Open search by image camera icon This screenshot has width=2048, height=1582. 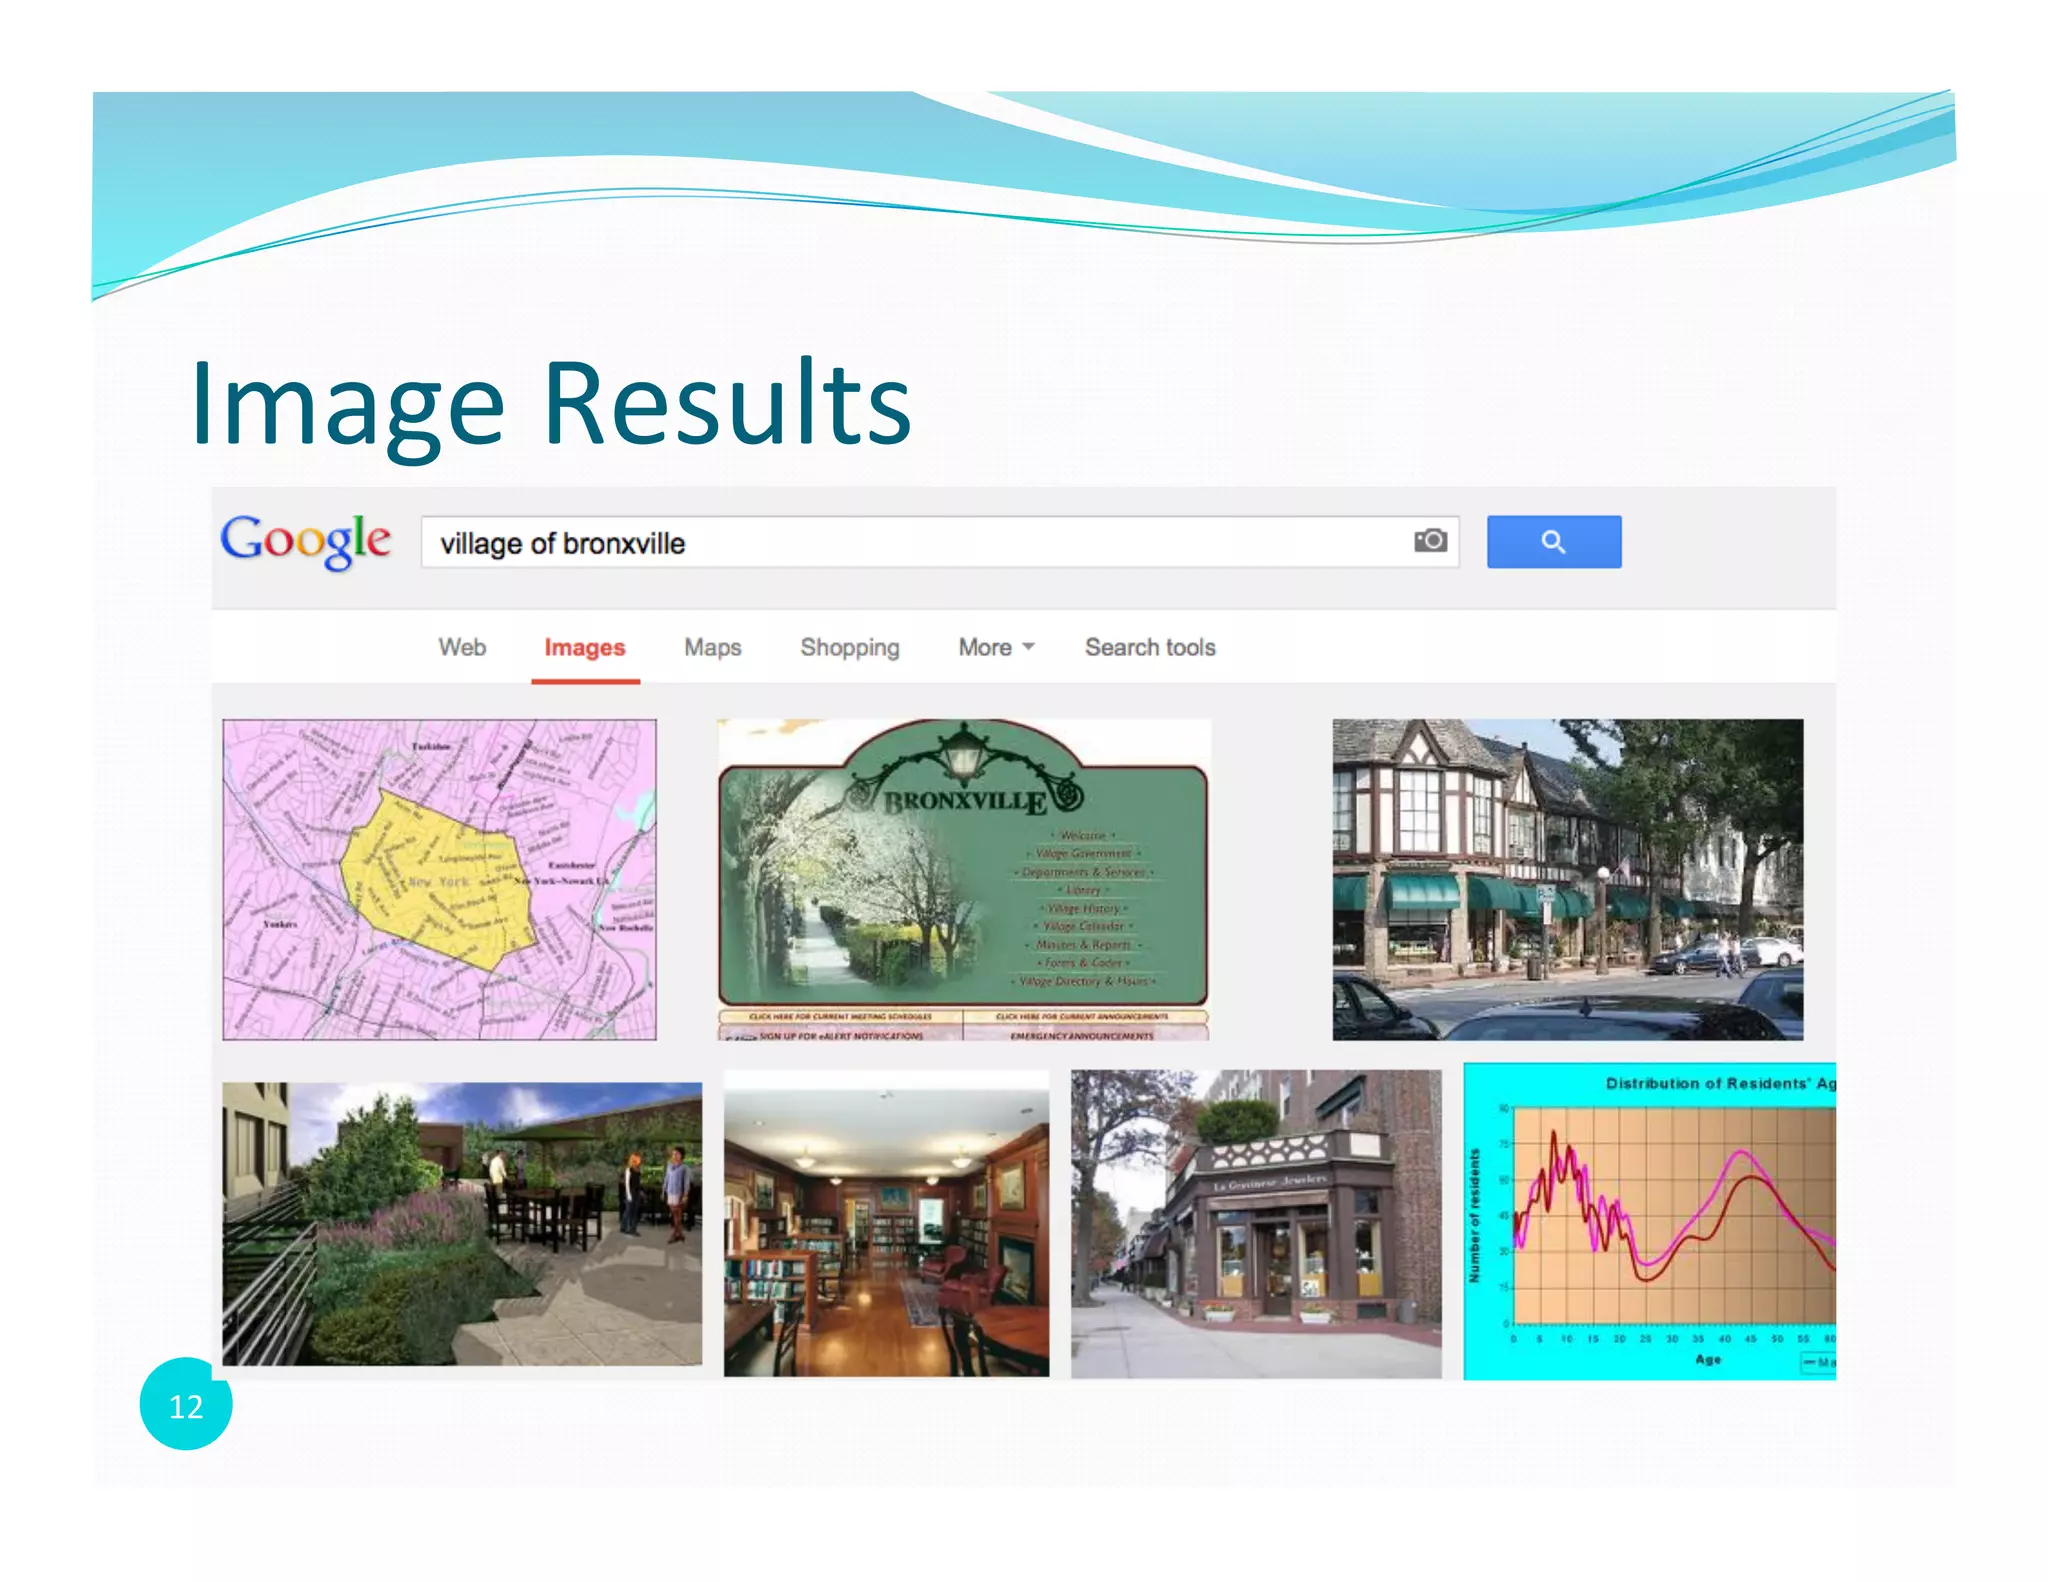(x=1430, y=541)
